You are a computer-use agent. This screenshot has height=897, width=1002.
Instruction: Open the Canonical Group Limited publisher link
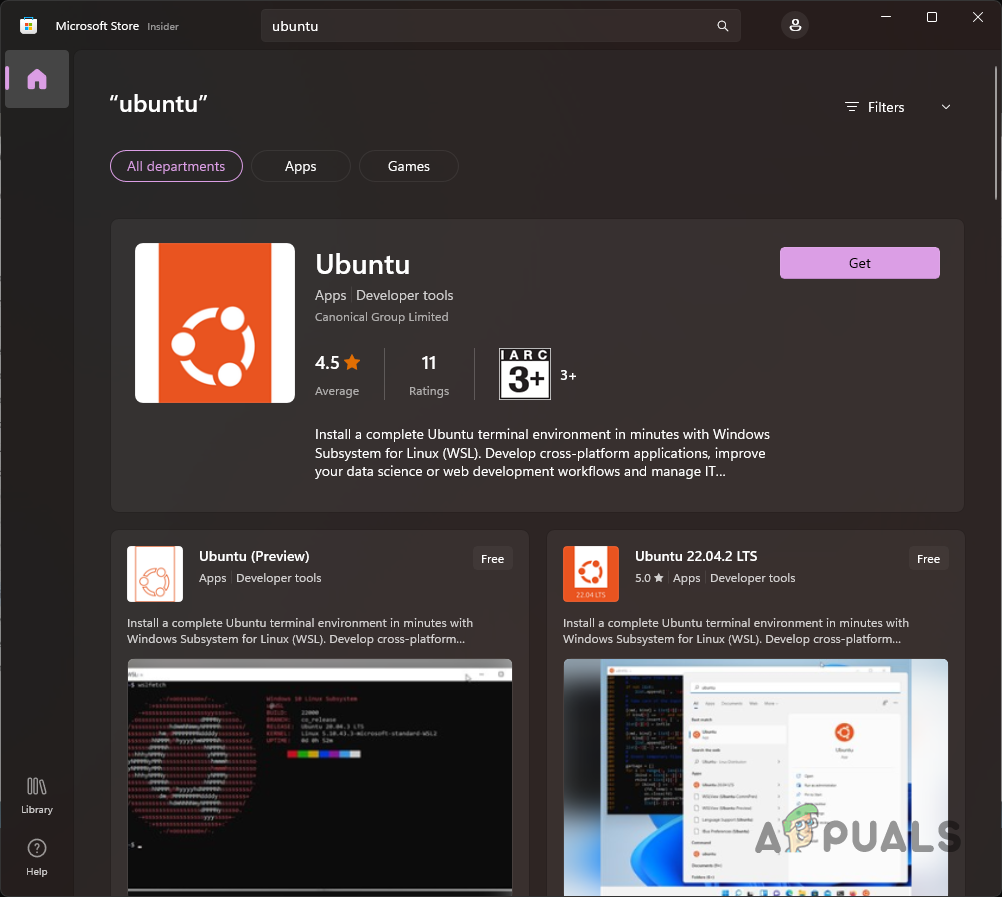[381, 316]
